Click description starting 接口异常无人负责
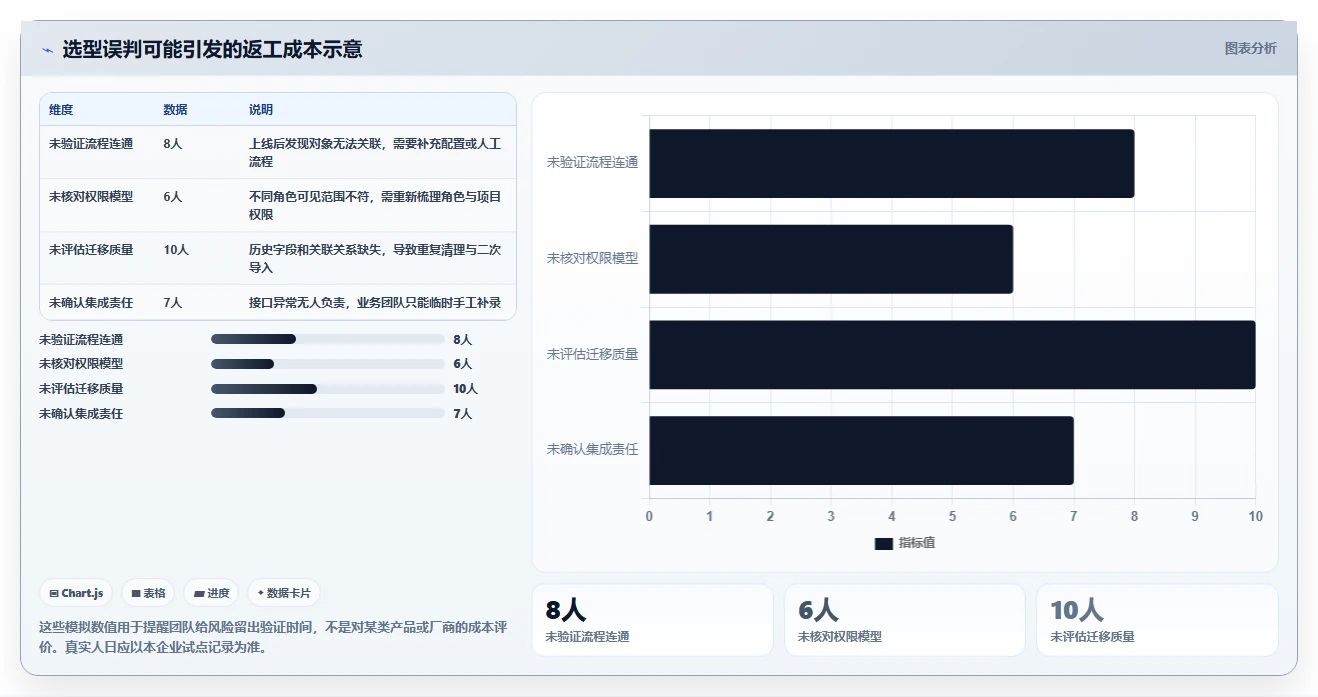 (x=375, y=303)
